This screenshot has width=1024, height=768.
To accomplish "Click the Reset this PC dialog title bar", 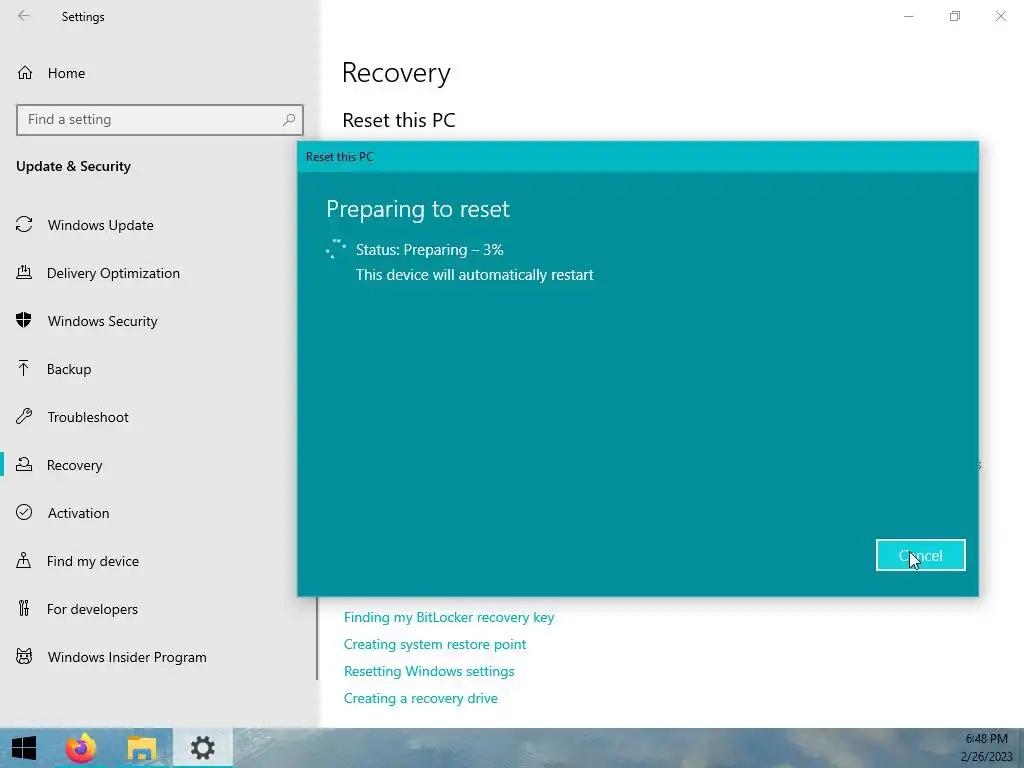I will coord(637,157).
